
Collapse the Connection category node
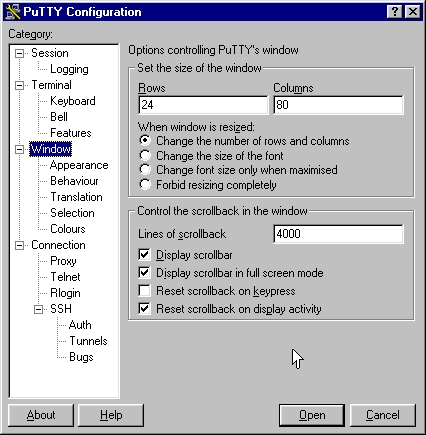(x=20, y=245)
